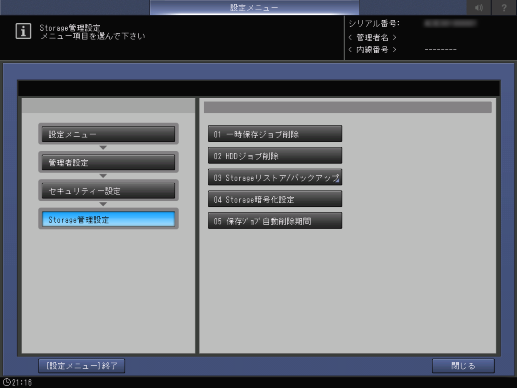The image size is (517, 388).
Task: Open 04 Storage暗号化設定
Action: coord(275,199)
